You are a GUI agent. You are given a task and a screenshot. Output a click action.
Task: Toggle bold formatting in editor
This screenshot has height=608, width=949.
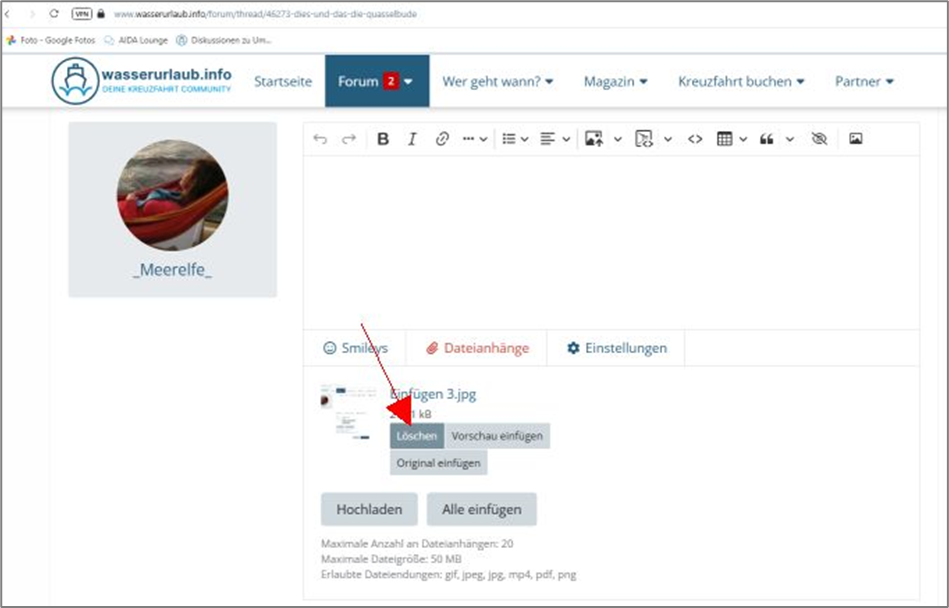click(x=383, y=139)
